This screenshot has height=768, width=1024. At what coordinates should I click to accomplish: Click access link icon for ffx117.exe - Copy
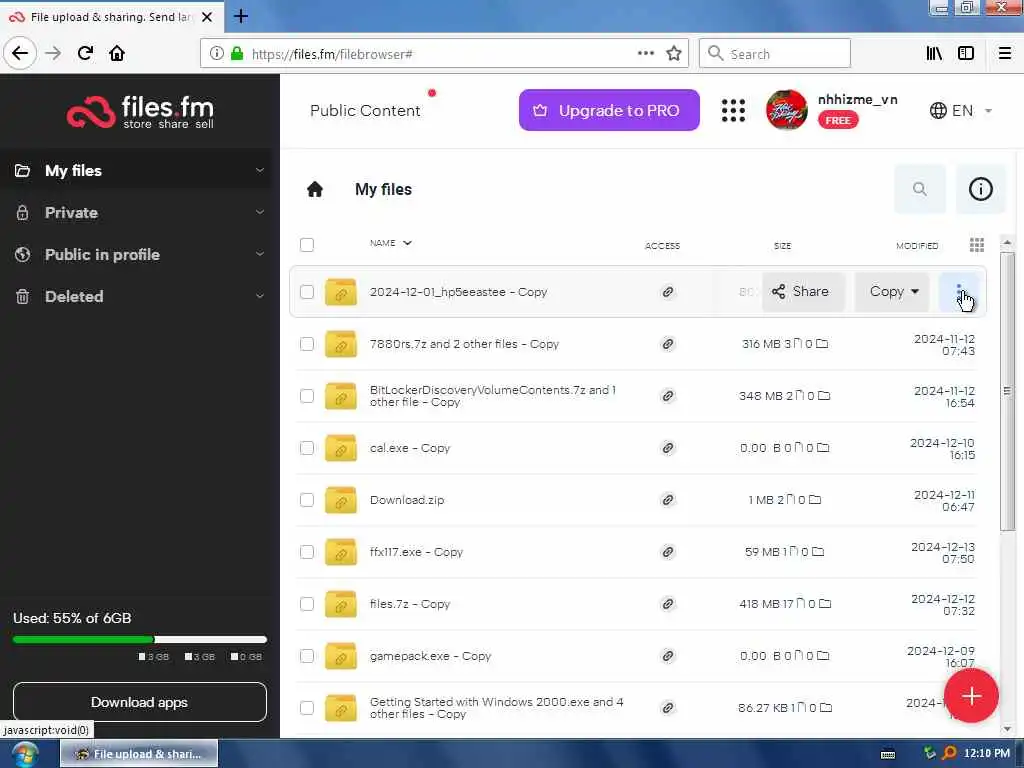[x=667, y=552]
